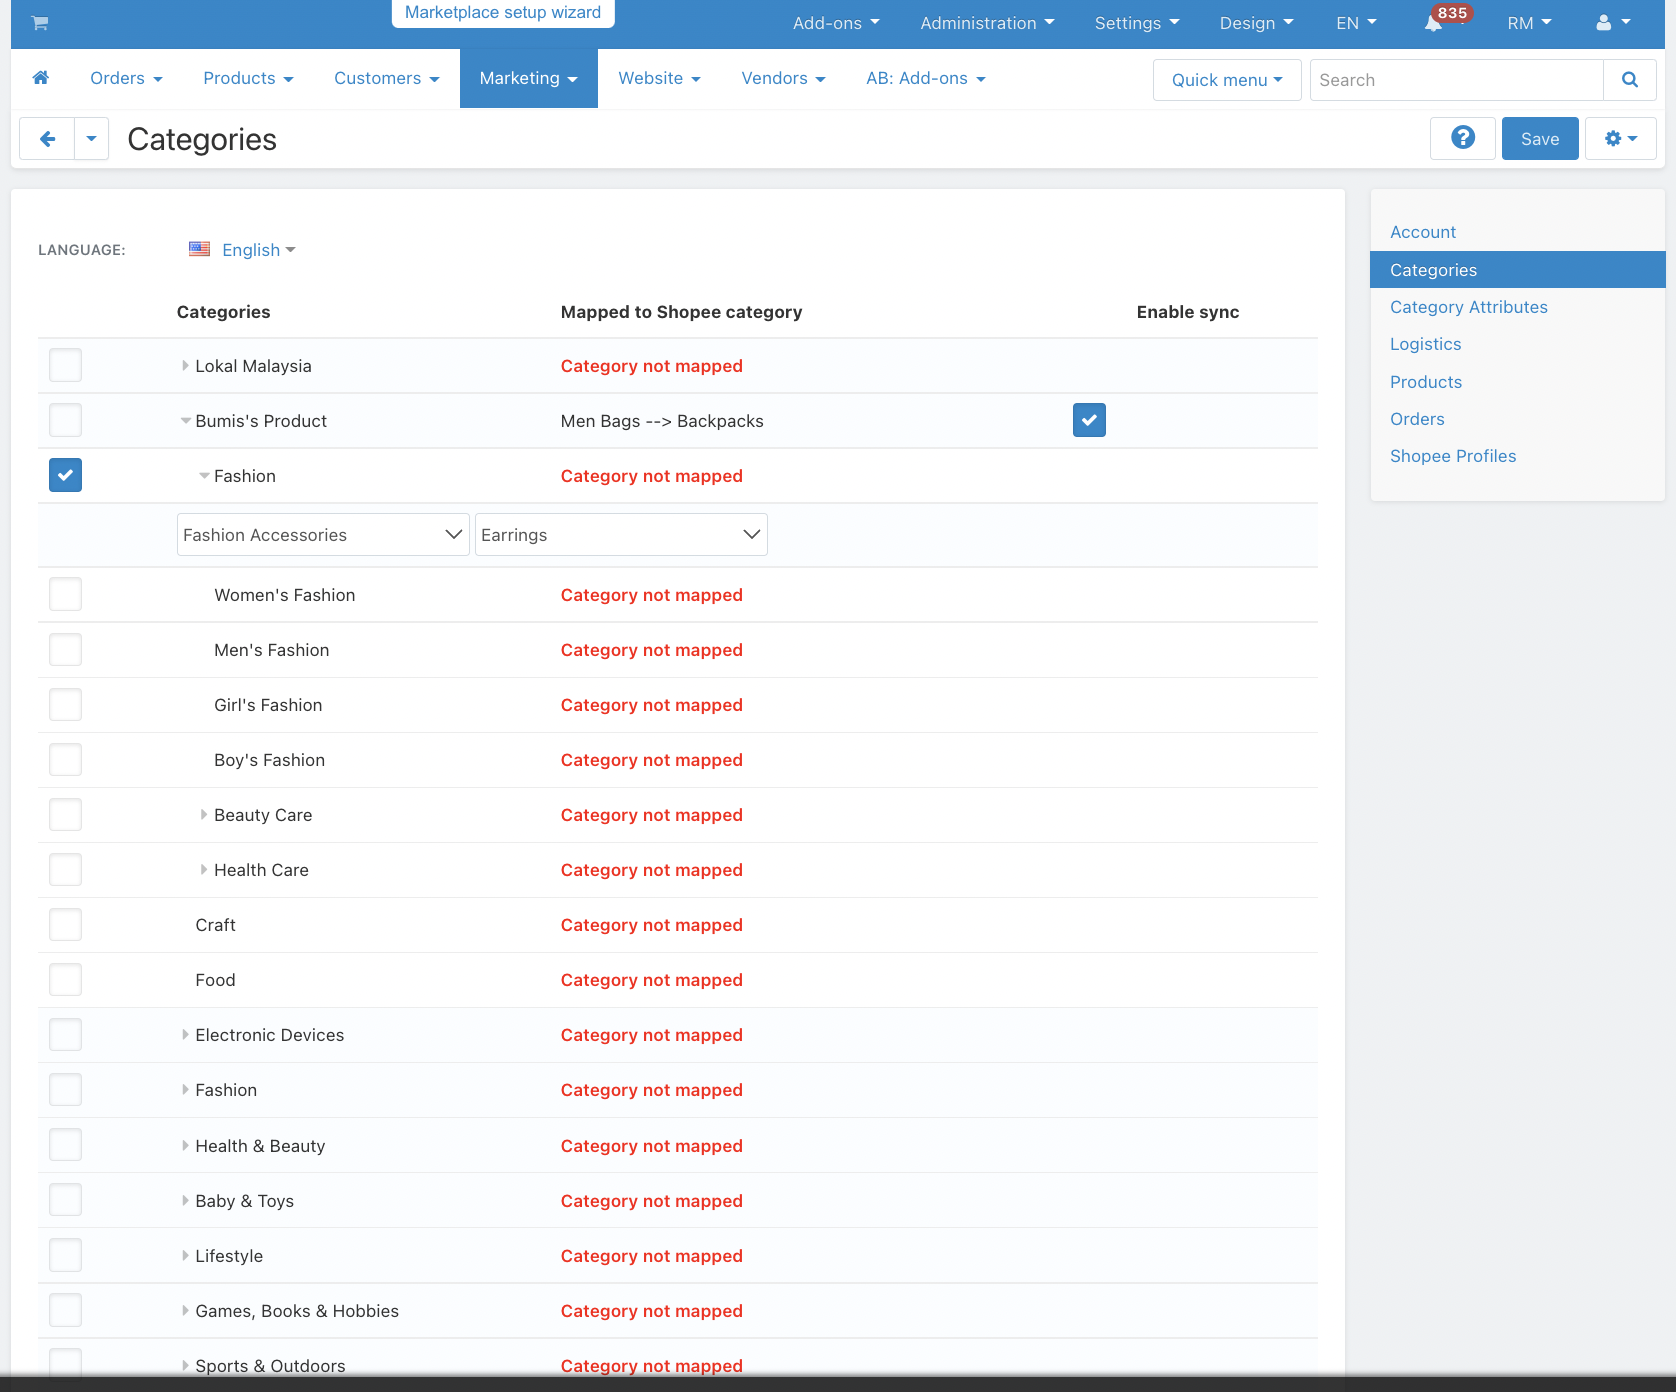The width and height of the screenshot is (1676, 1392).
Task: Open notifications bell with 835 badge
Action: (x=1434, y=23)
